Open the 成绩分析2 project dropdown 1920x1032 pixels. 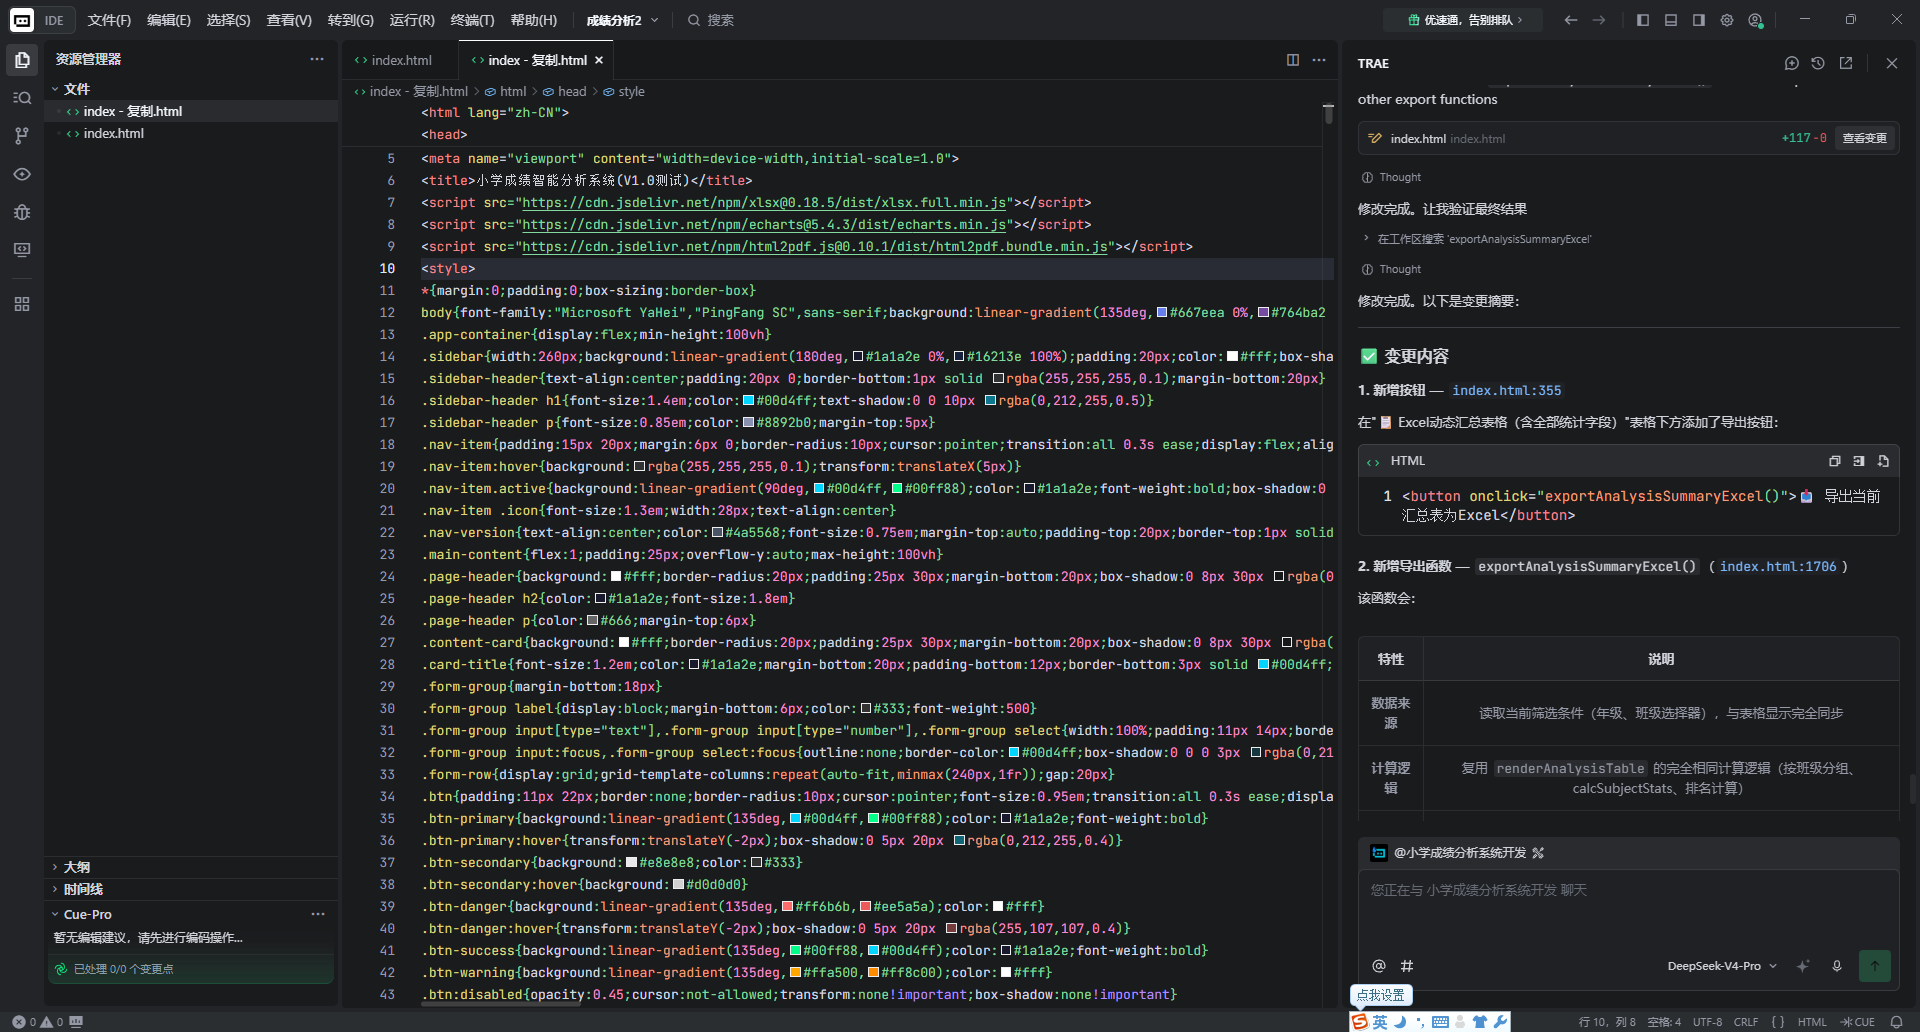(622, 20)
